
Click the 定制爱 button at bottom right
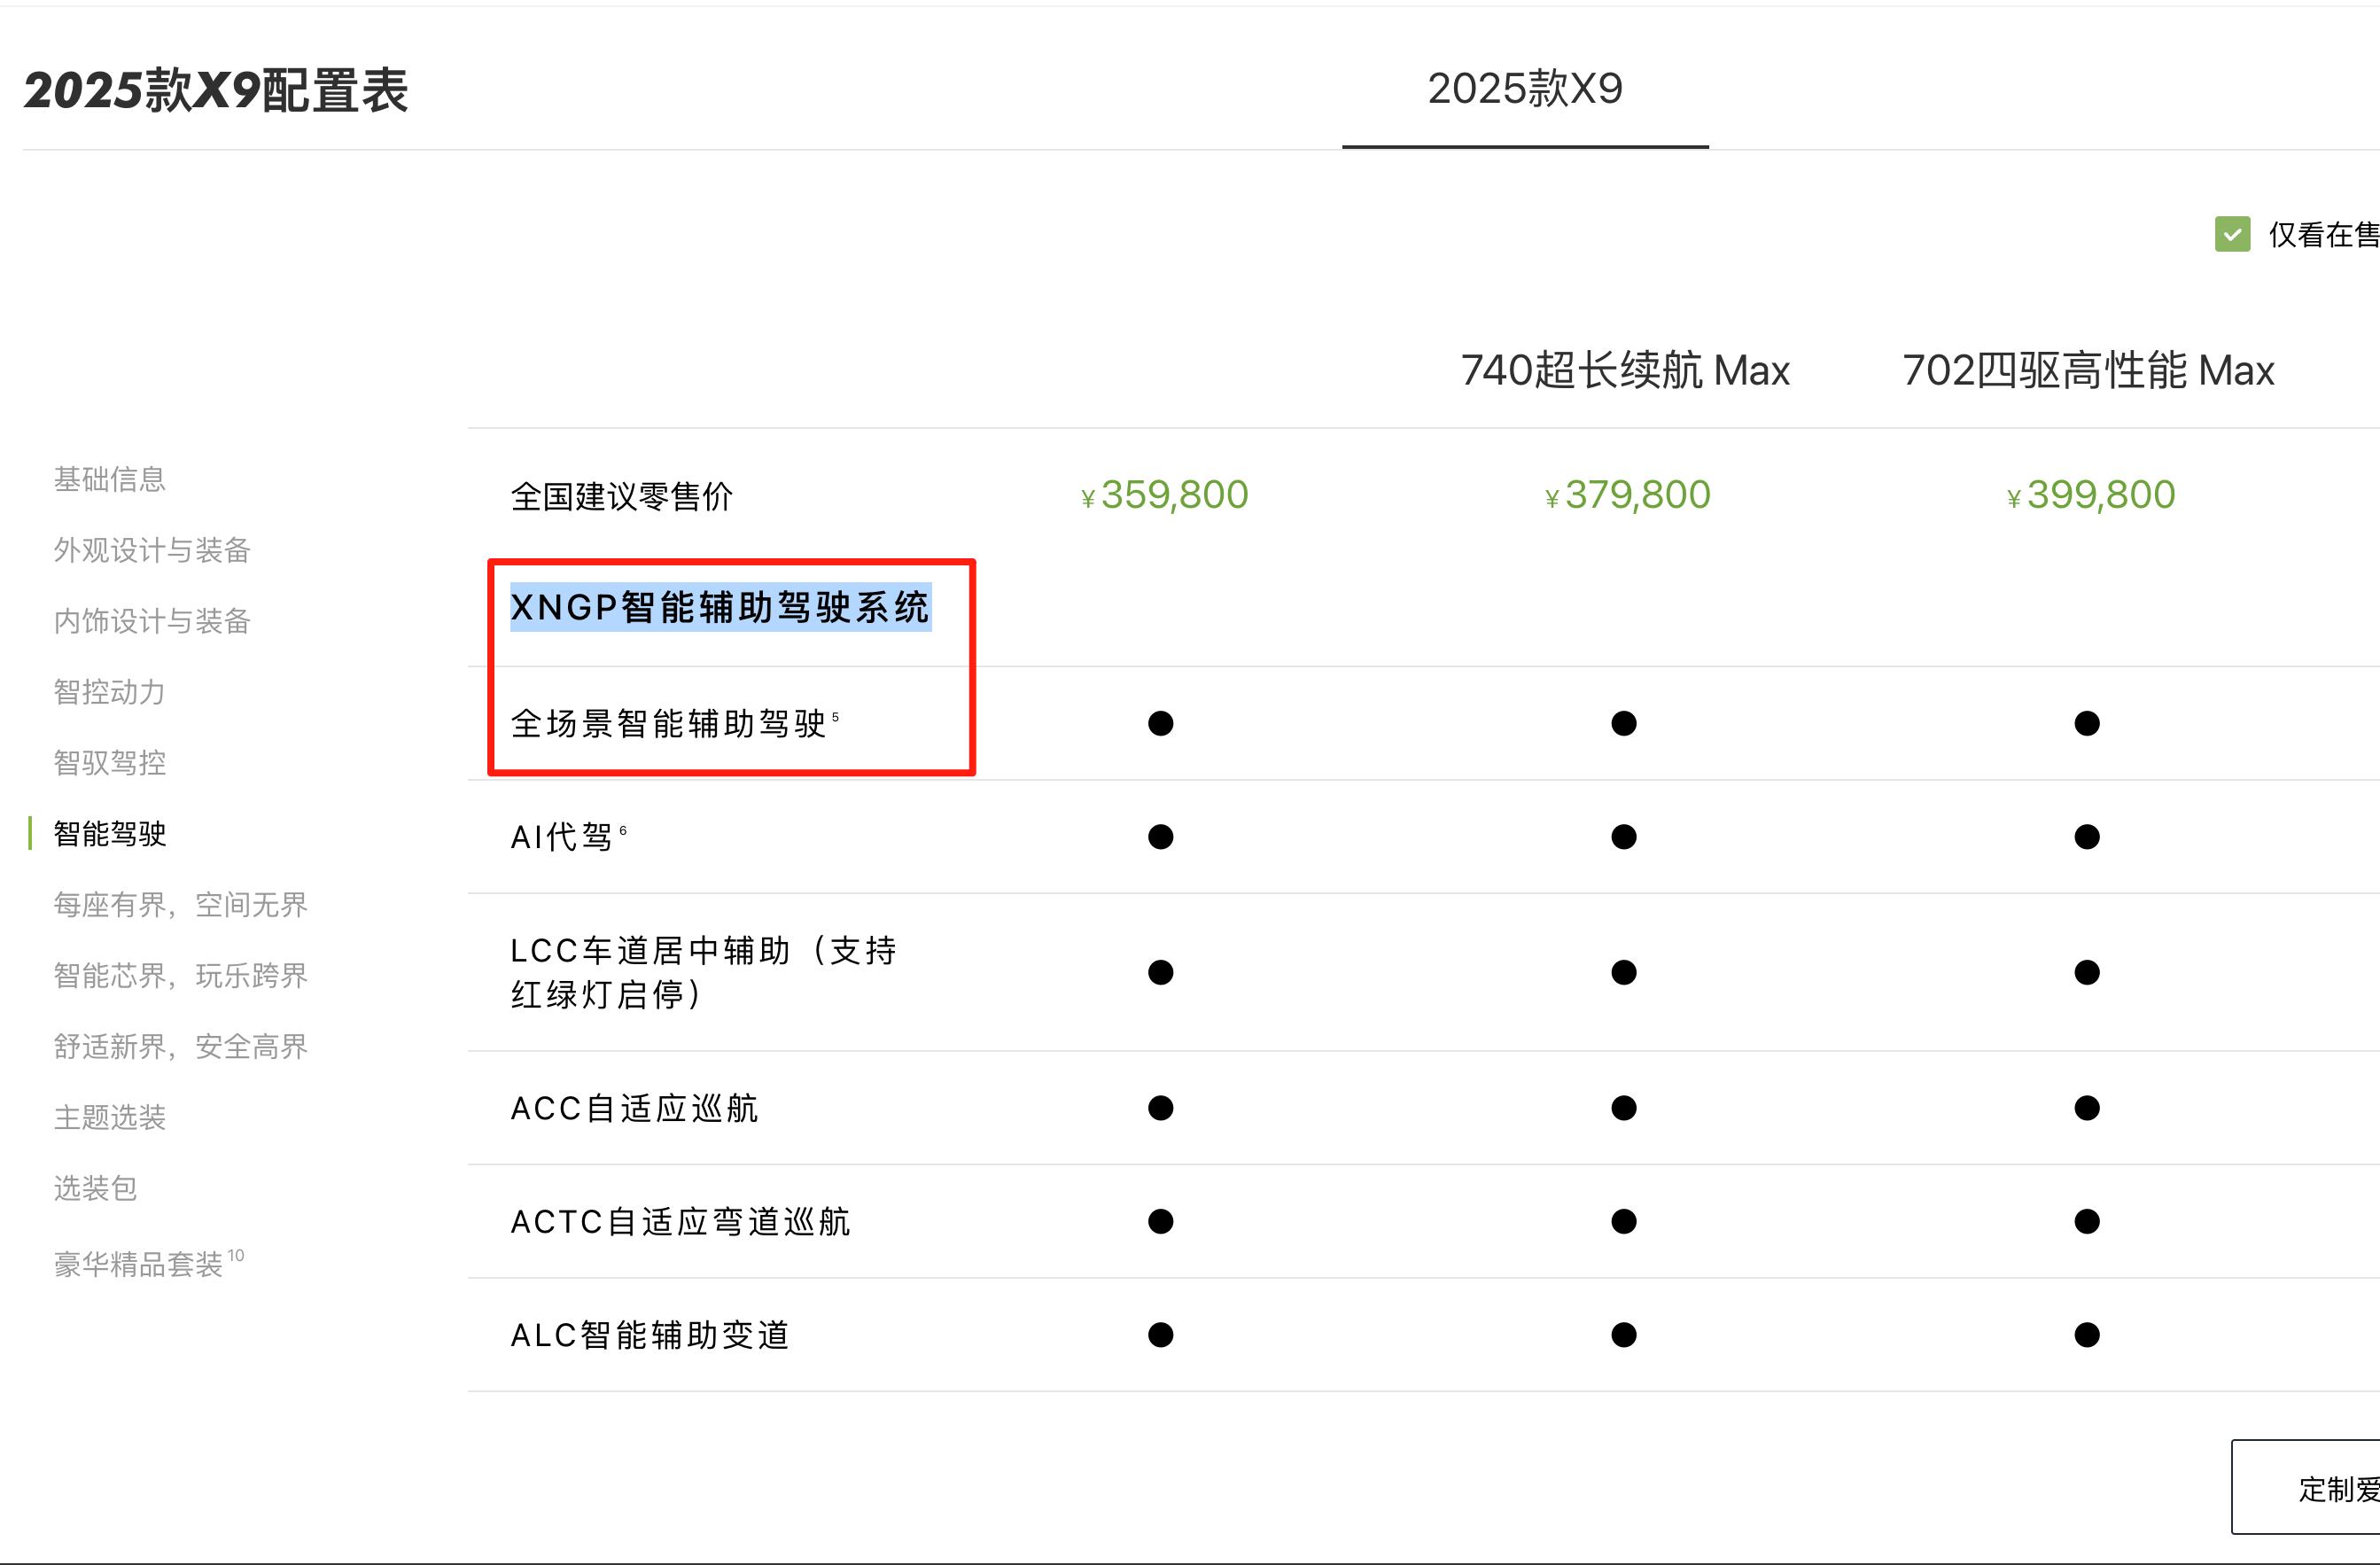[2306, 1487]
